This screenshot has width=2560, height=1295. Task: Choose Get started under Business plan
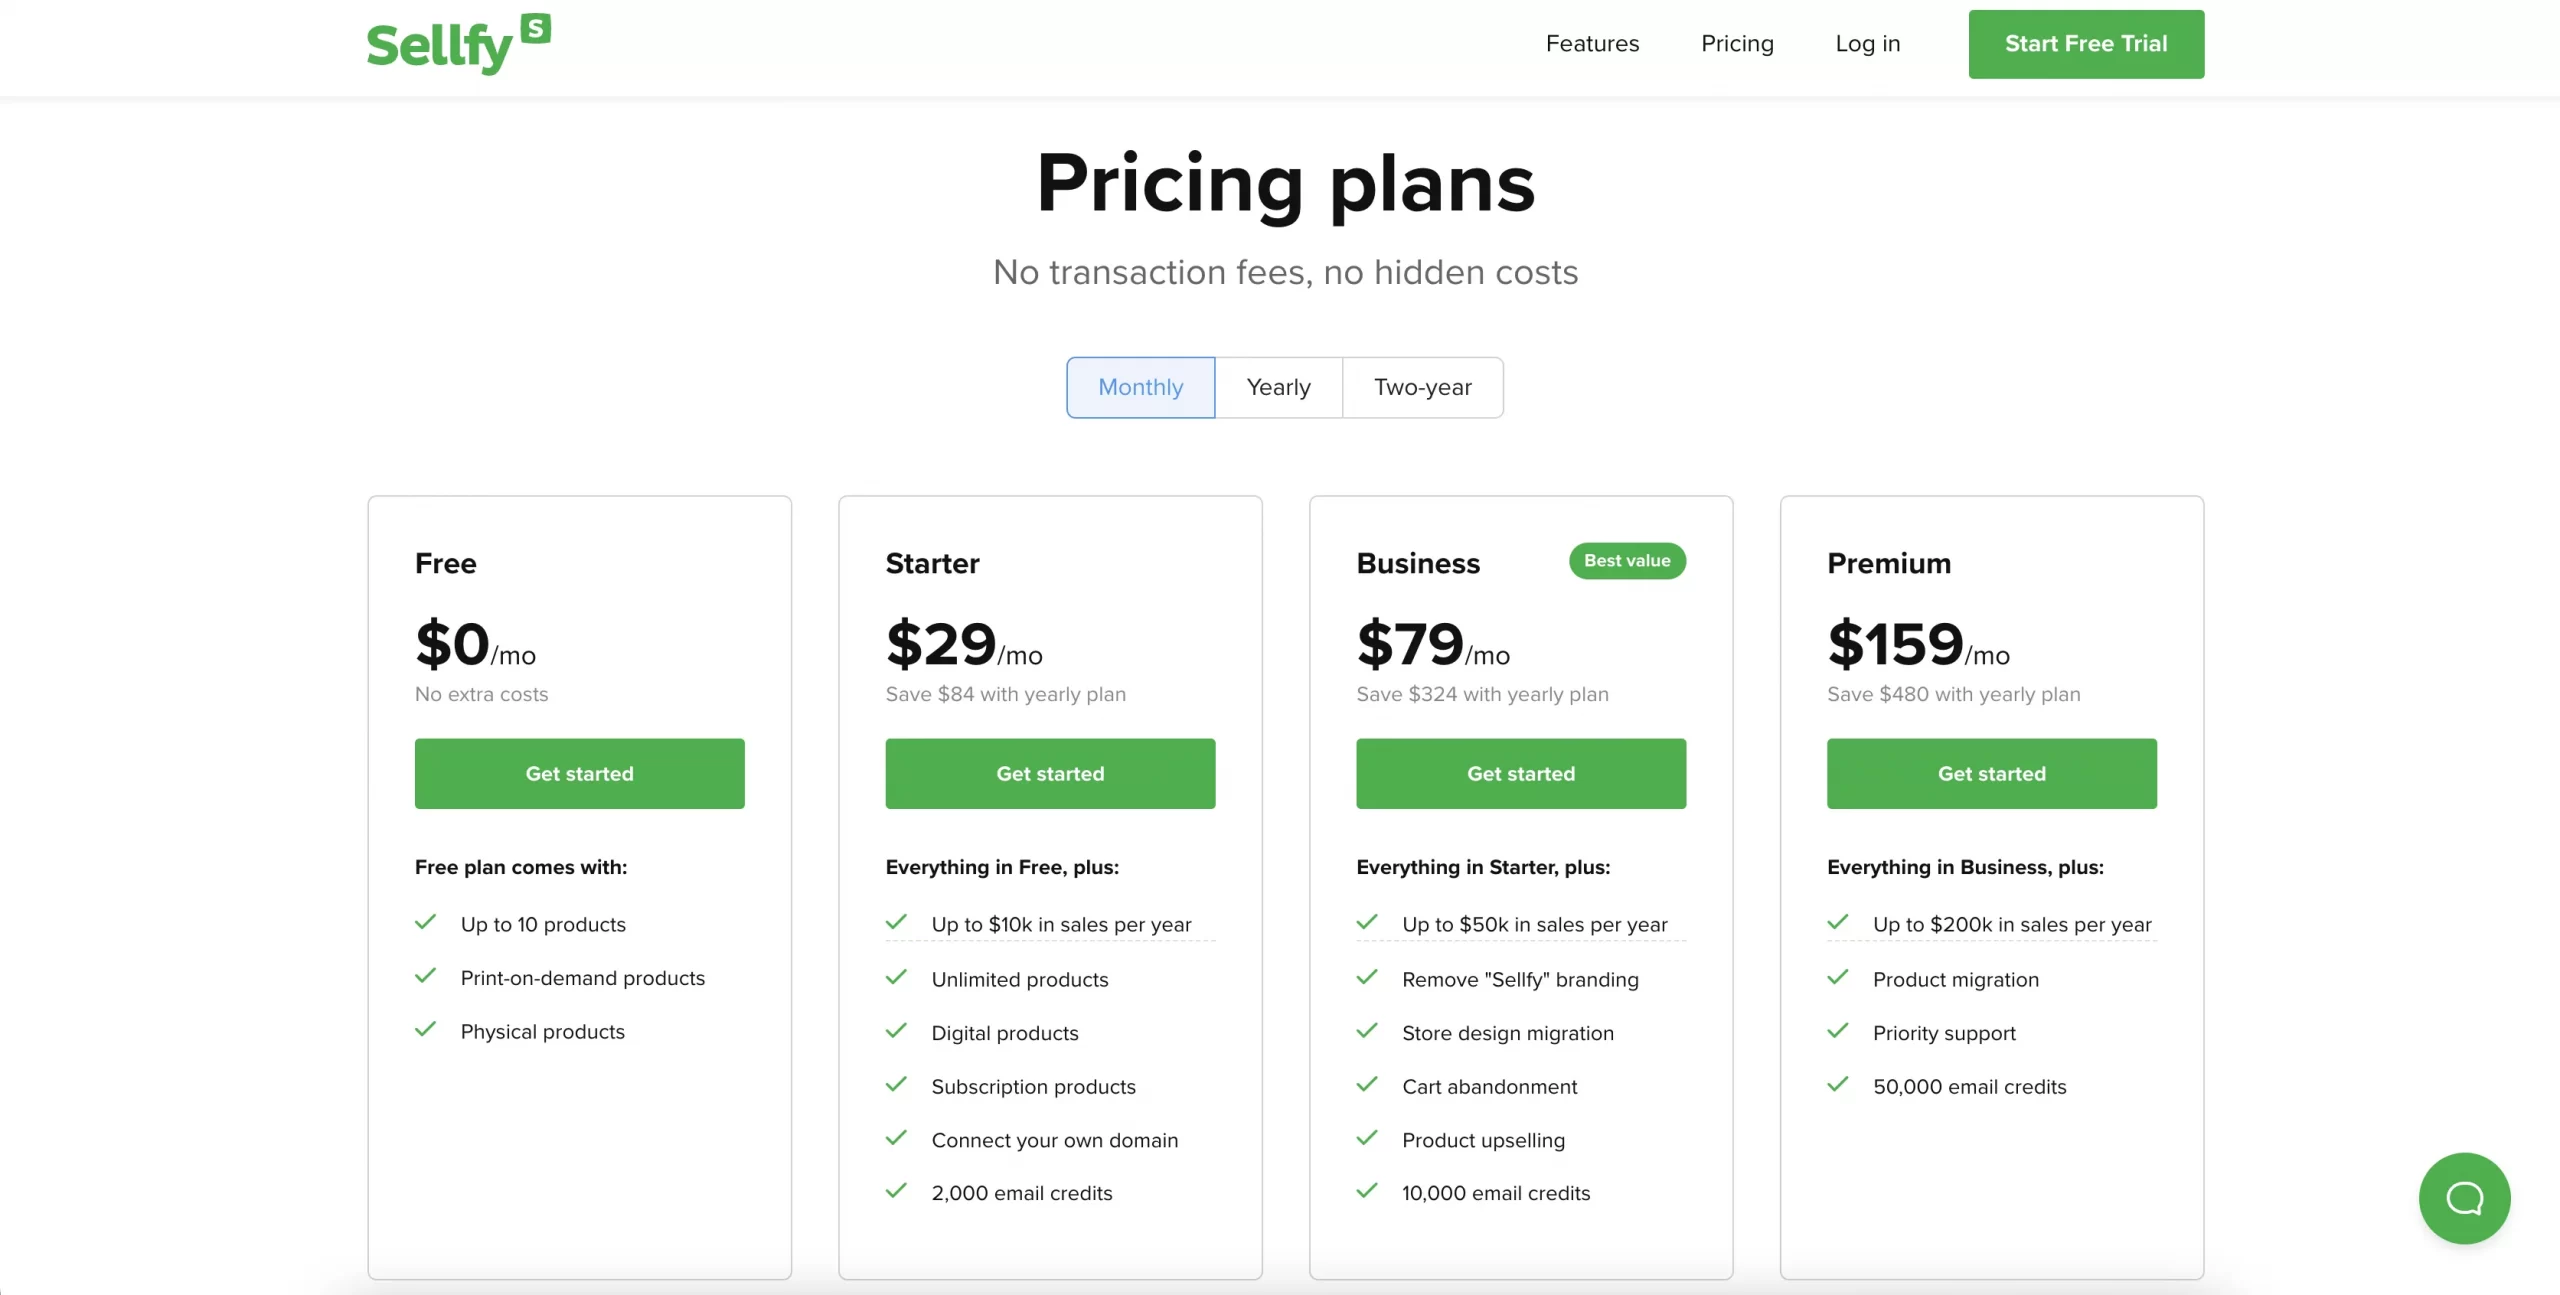point(1520,773)
